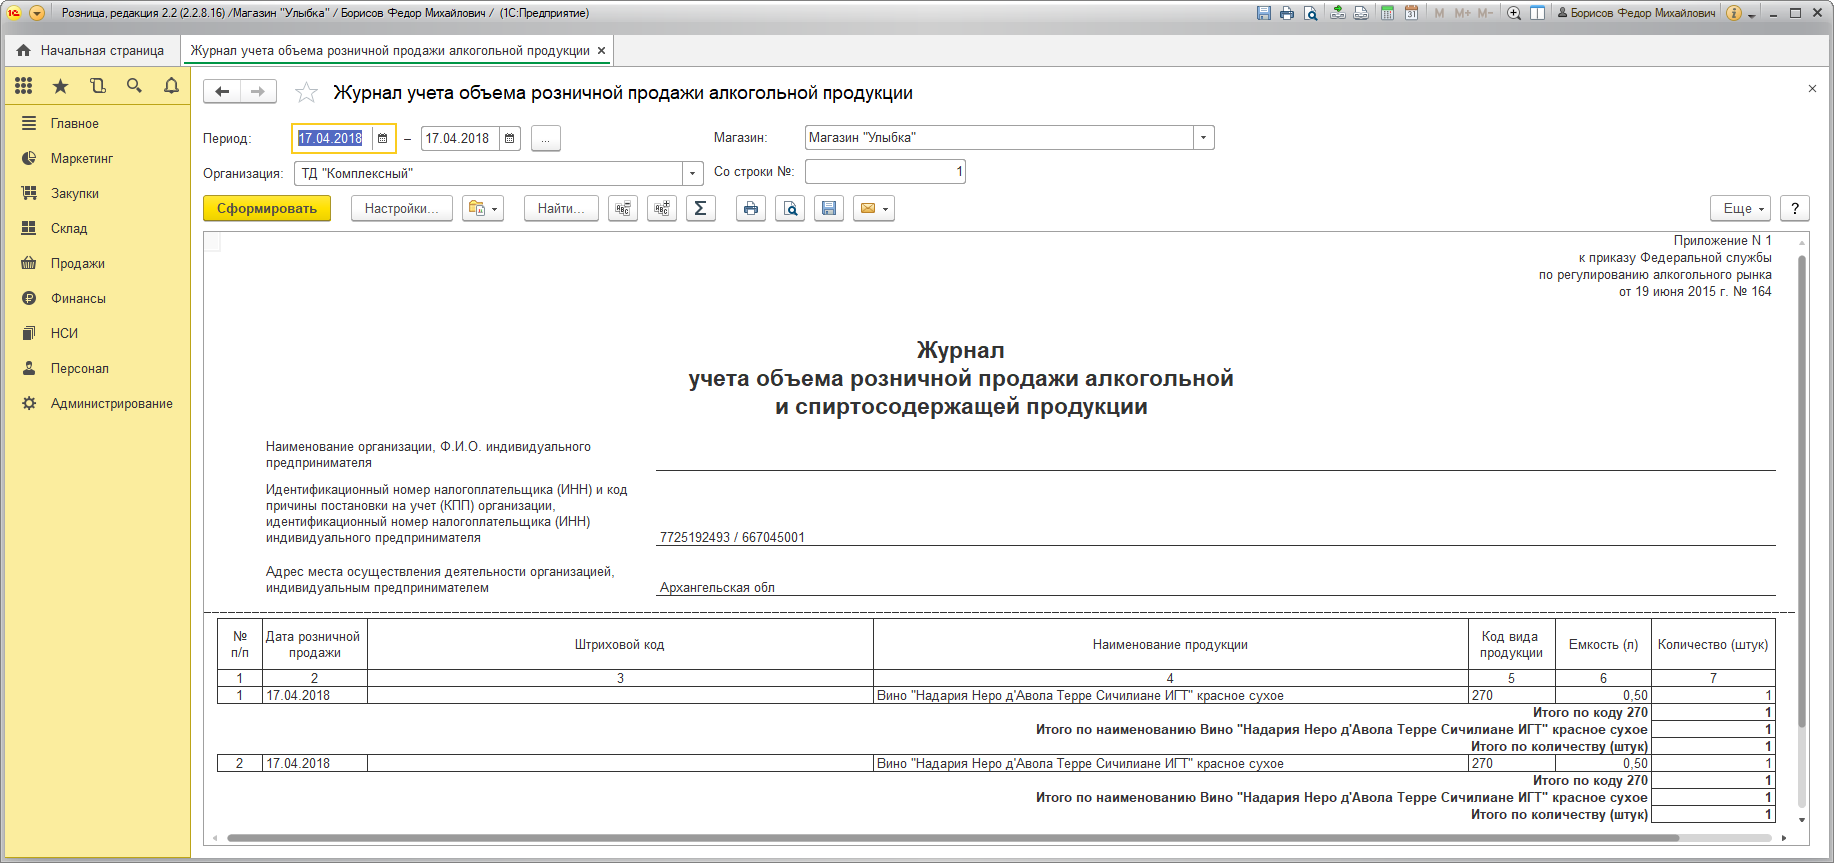
Task: Open the НСИ section
Action: pos(64,334)
